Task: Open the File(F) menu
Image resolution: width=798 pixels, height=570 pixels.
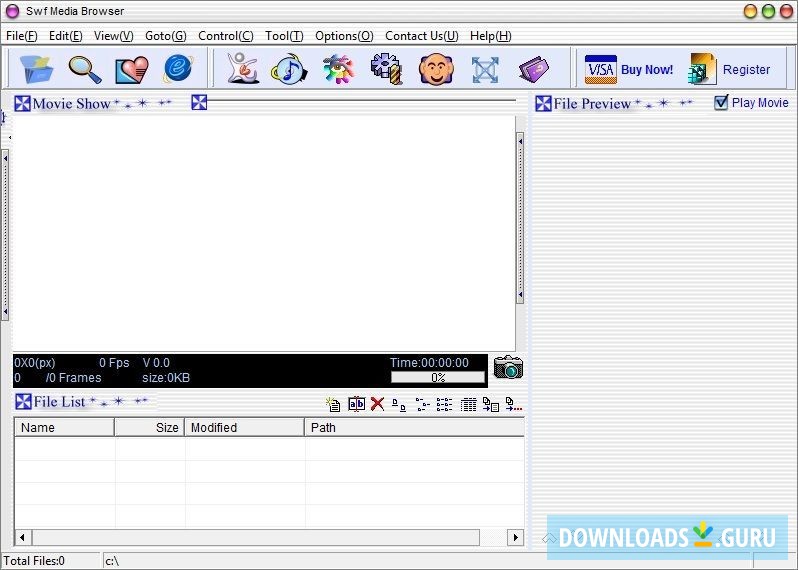Action: (x=21, y=36)
